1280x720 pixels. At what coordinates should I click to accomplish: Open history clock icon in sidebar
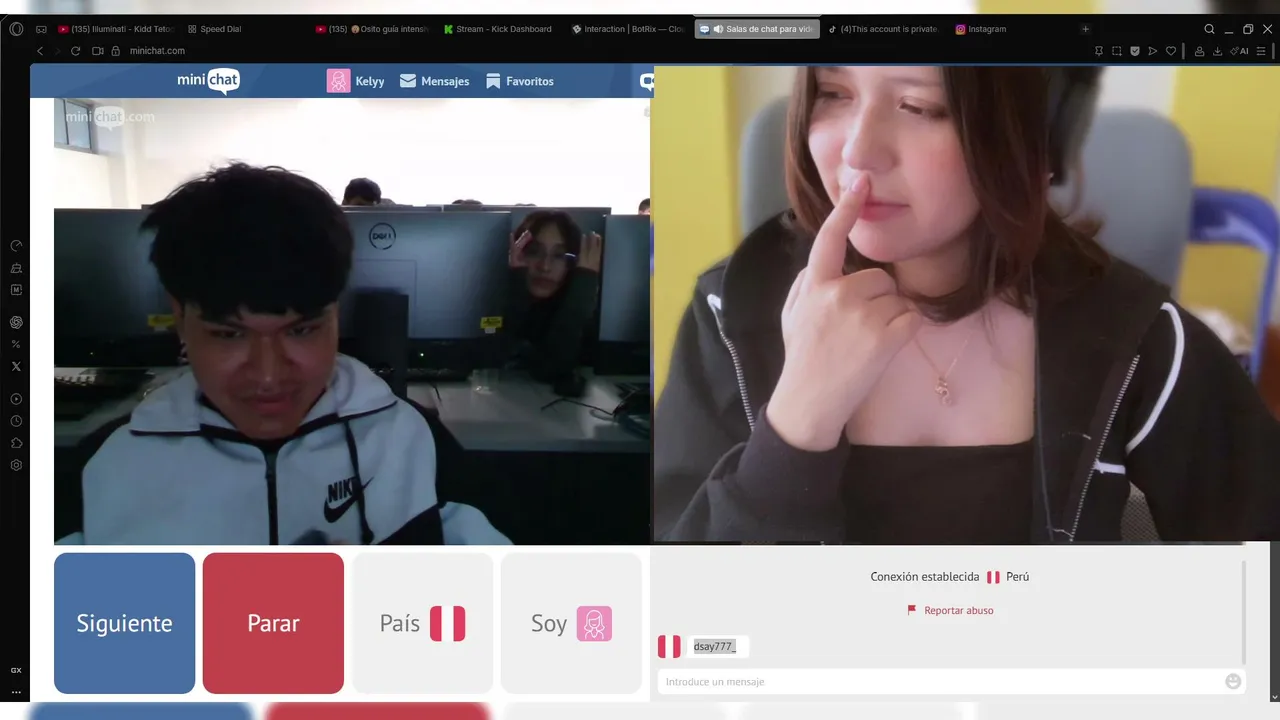point(16,421)
